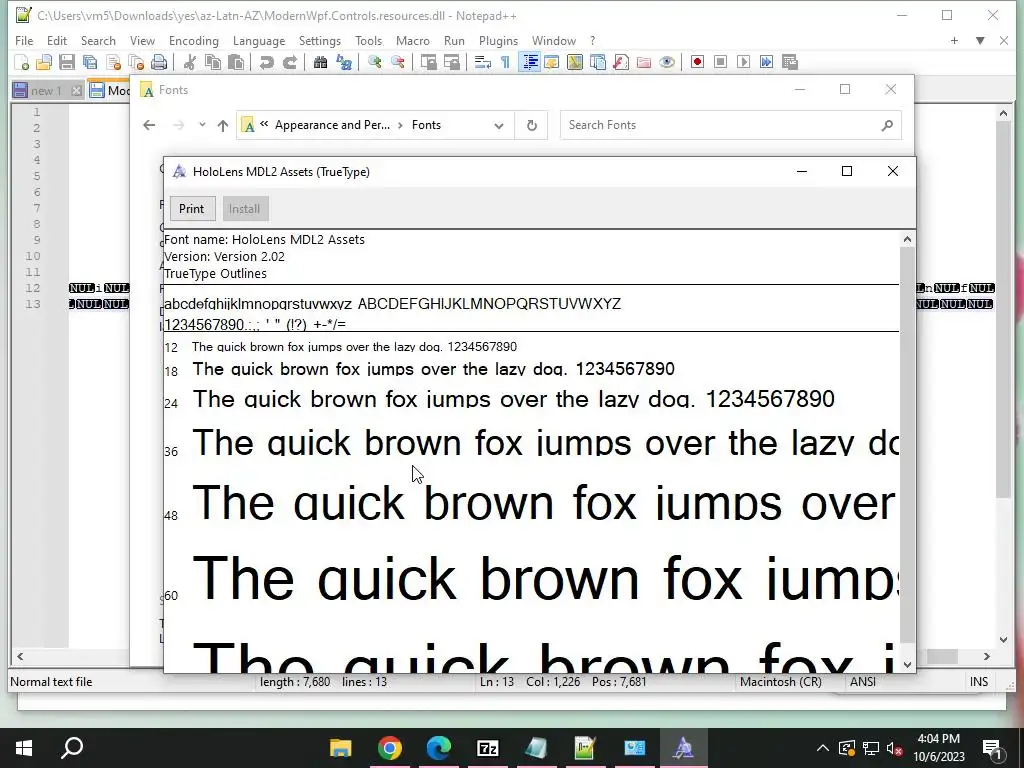Open File Explorer from the taskbar
The height and width of the screenshot is (768, 1024).
(340, 748)
